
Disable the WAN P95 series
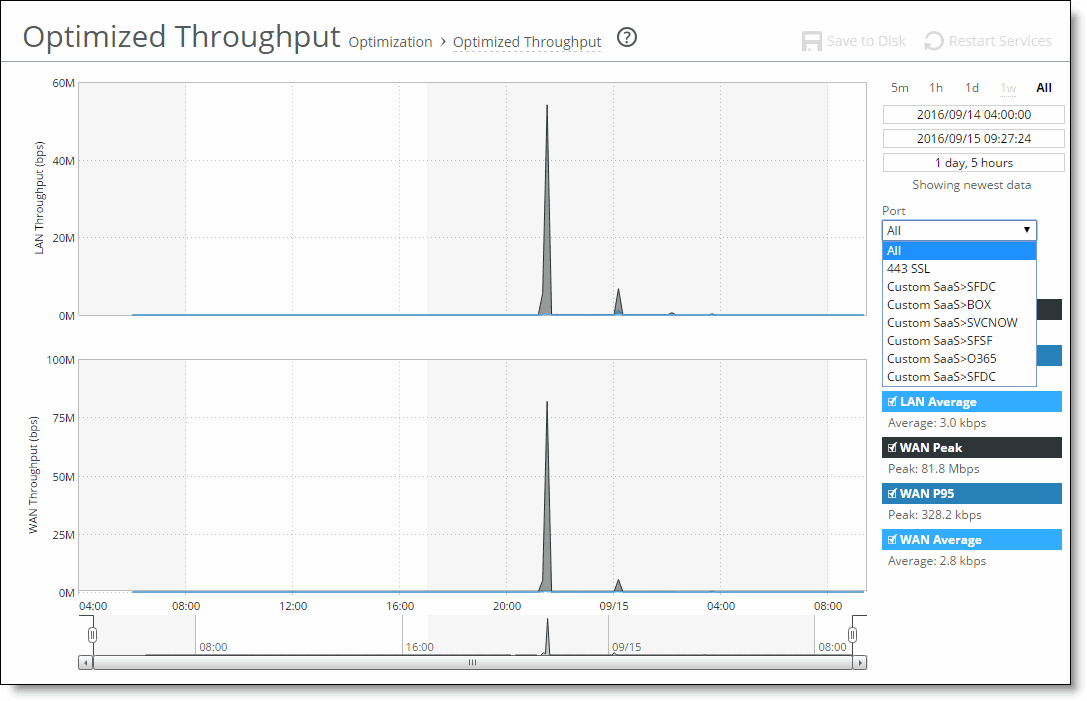(892, 494)
